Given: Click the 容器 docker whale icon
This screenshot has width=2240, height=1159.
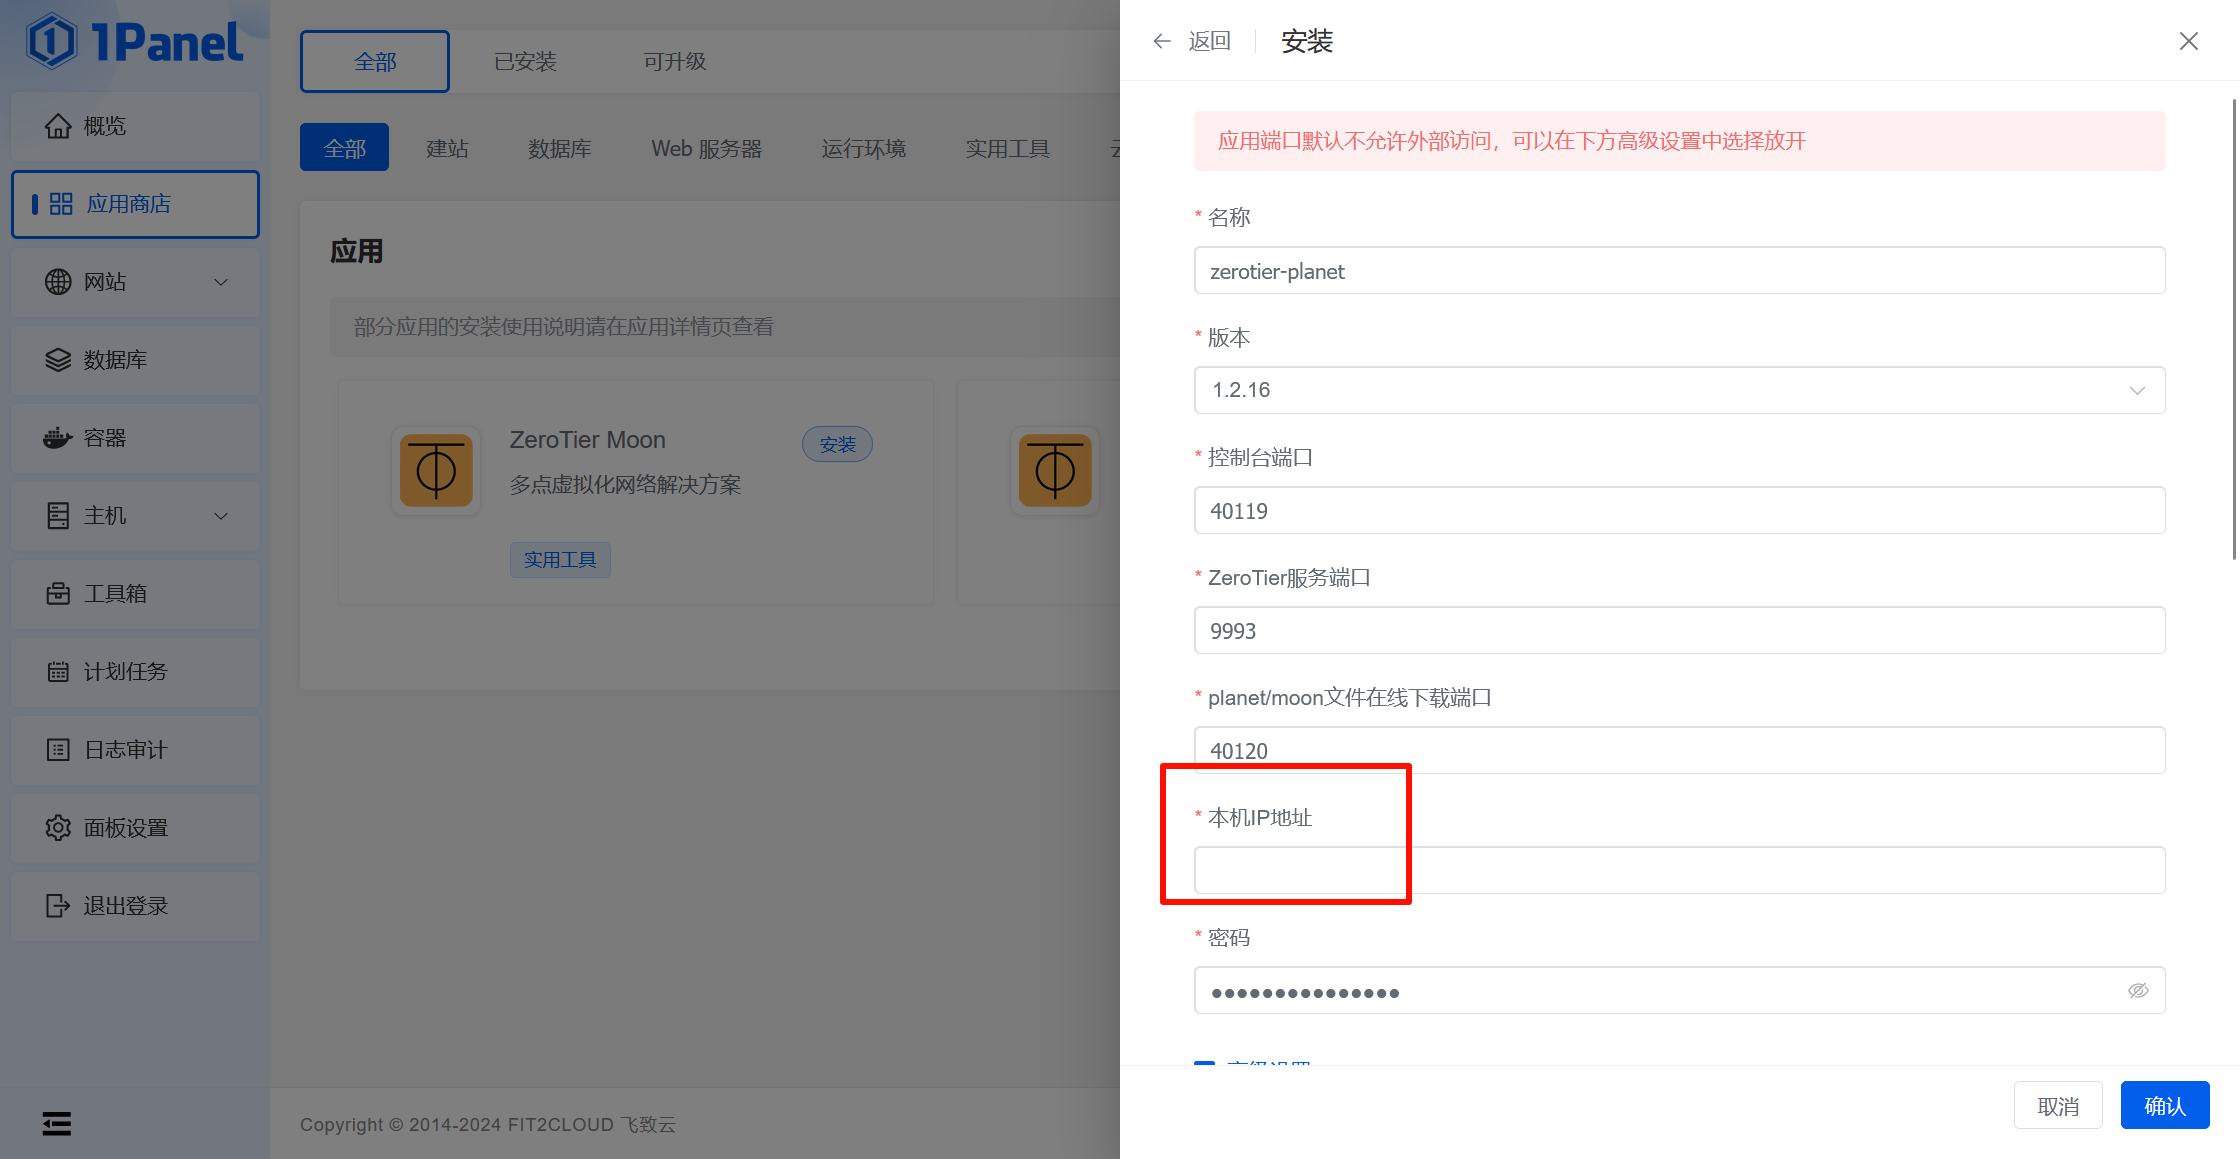Looking at the screenshot, I should click(58, 438).
